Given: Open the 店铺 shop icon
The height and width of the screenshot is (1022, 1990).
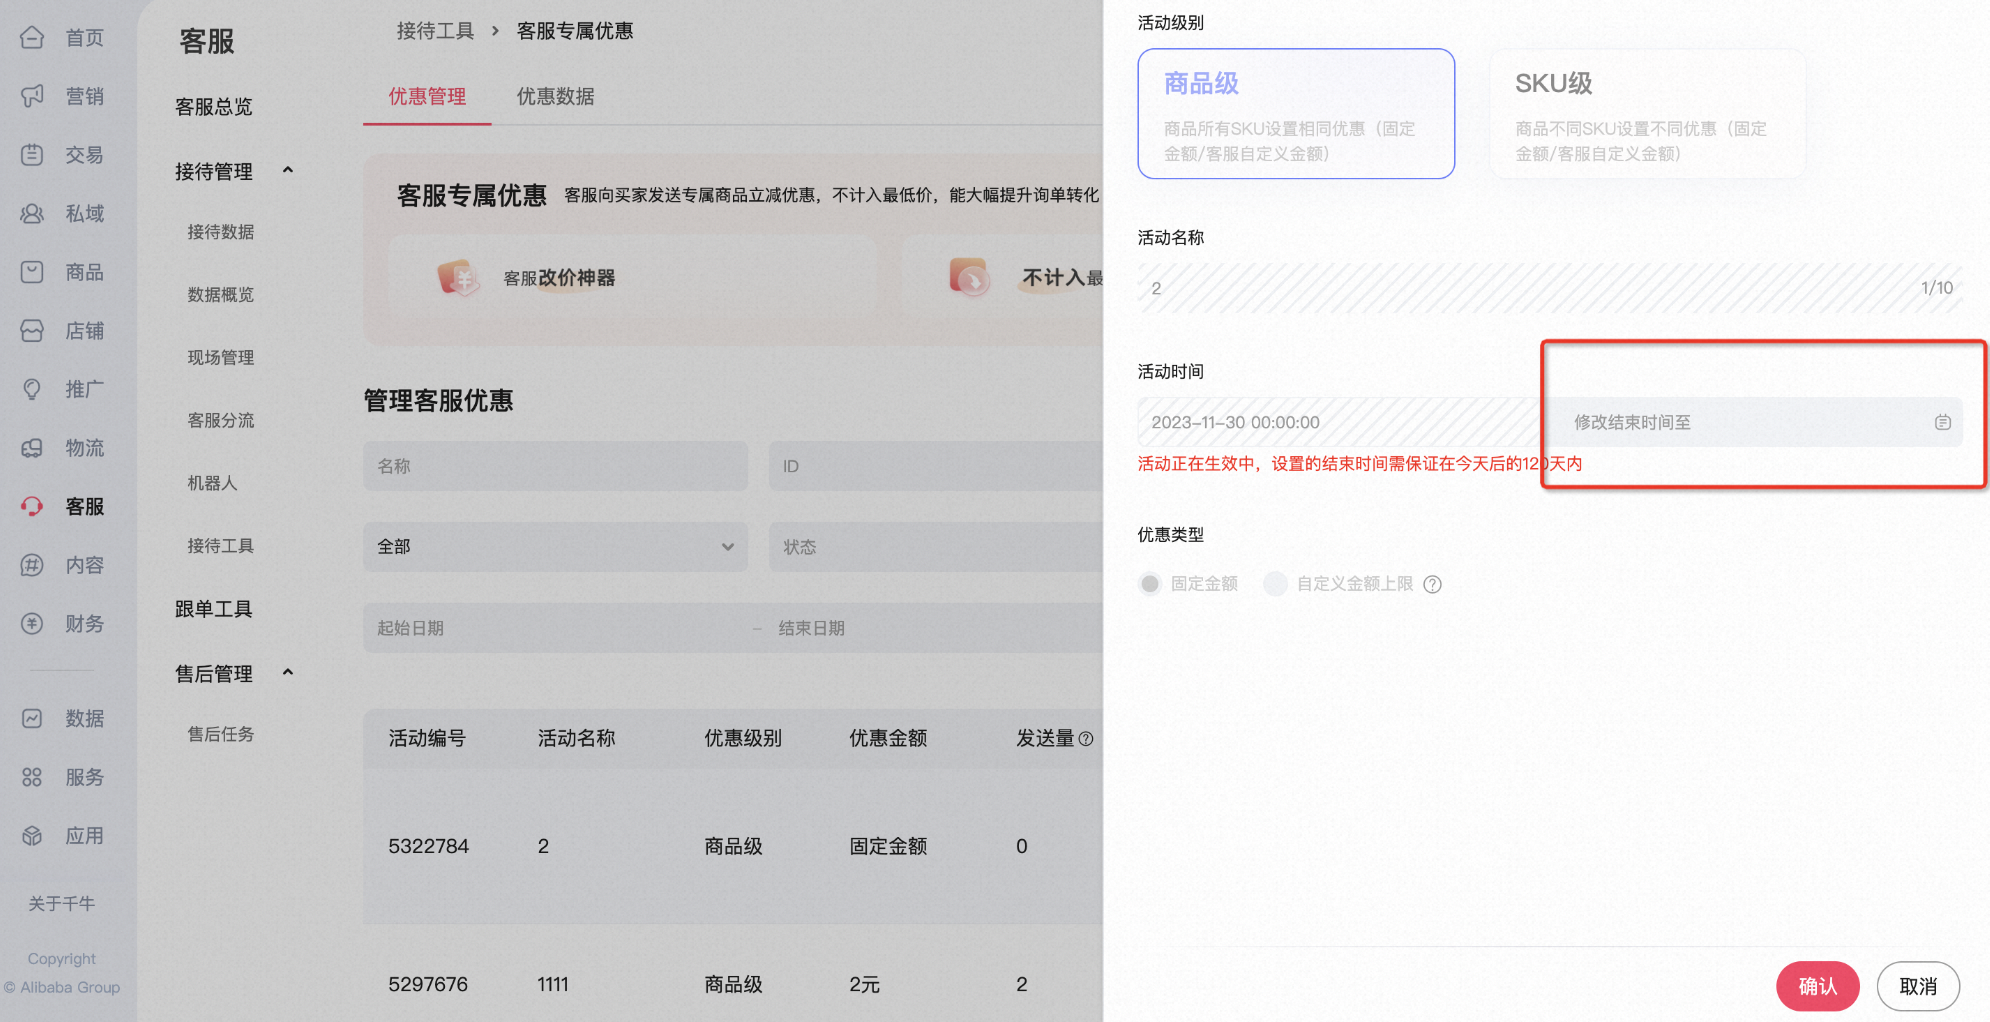Looking at the screenshot, I should pyautogui.click(x=32, y=331).
